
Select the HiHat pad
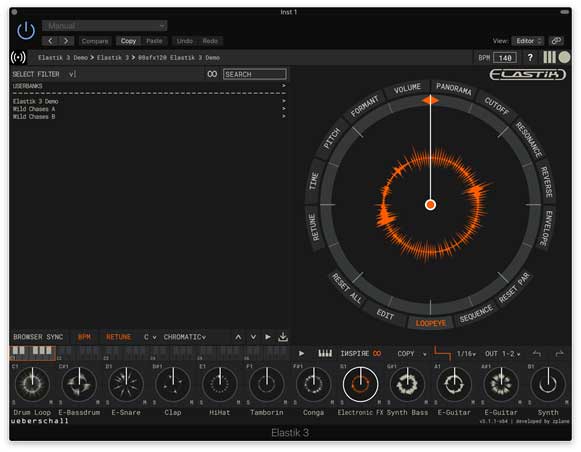[x=220, y=384]
